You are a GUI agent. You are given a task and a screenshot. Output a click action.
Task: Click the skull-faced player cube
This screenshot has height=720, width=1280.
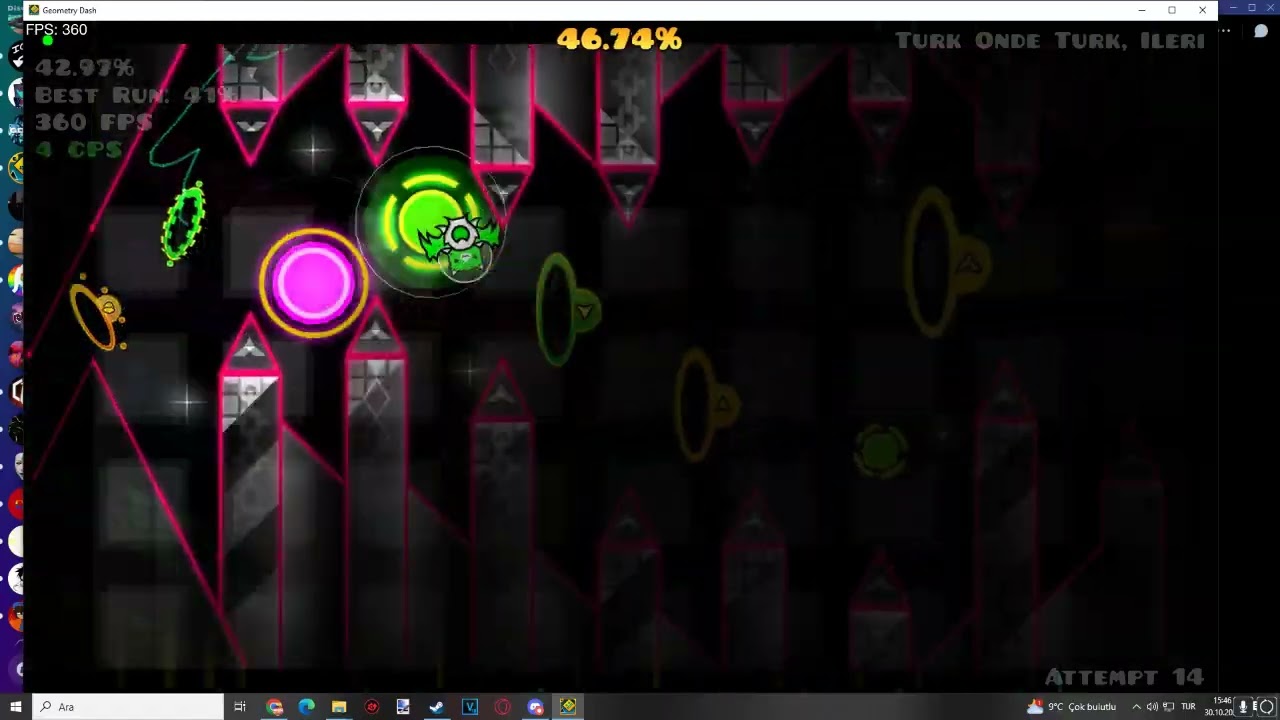[x=462, y=247]
